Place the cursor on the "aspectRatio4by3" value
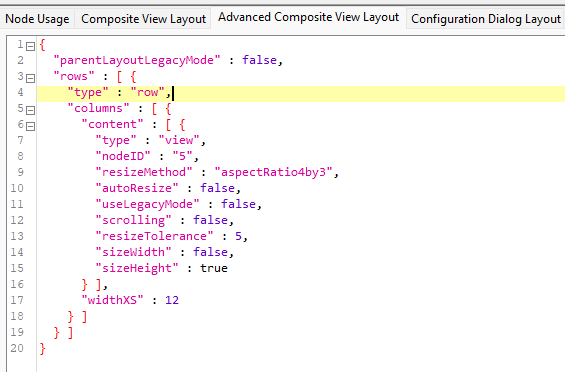 (x=273, y=172)
